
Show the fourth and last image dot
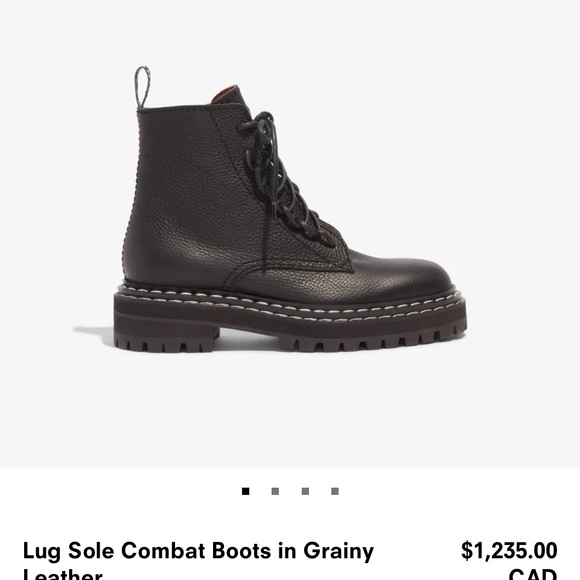tap(335, 491)
